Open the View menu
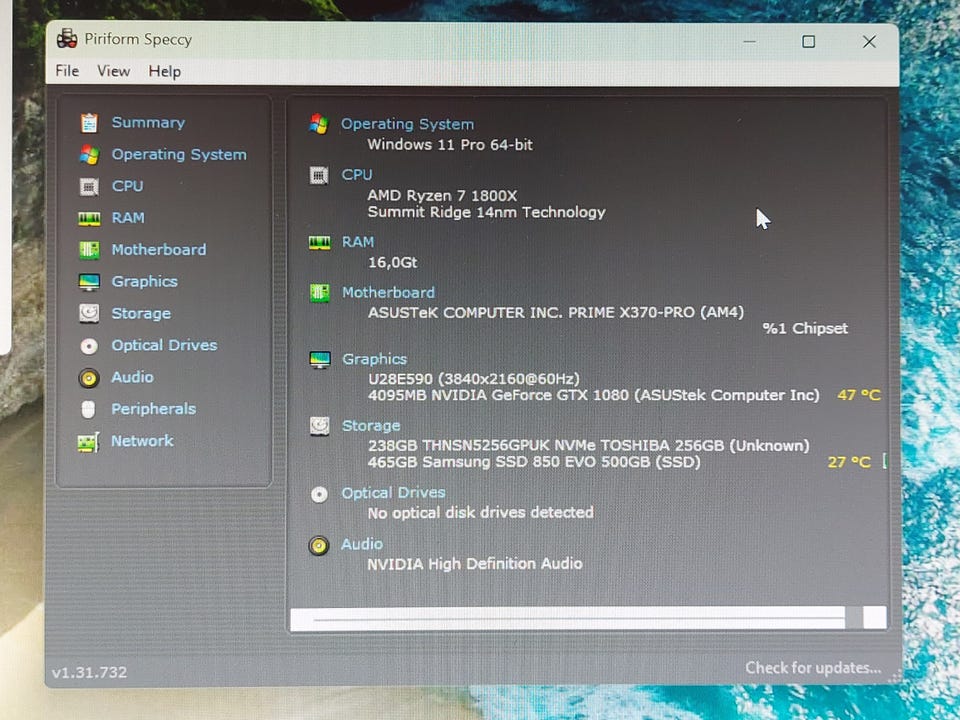960x720 pixels. click(x=113, y=71)
